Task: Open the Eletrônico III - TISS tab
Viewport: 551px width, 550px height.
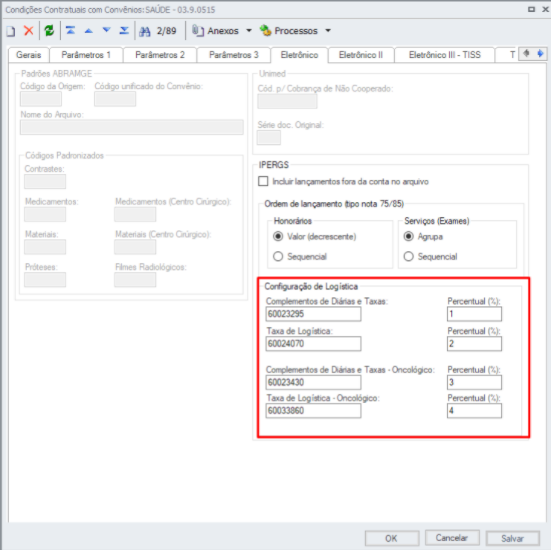Action: [445, 55]
